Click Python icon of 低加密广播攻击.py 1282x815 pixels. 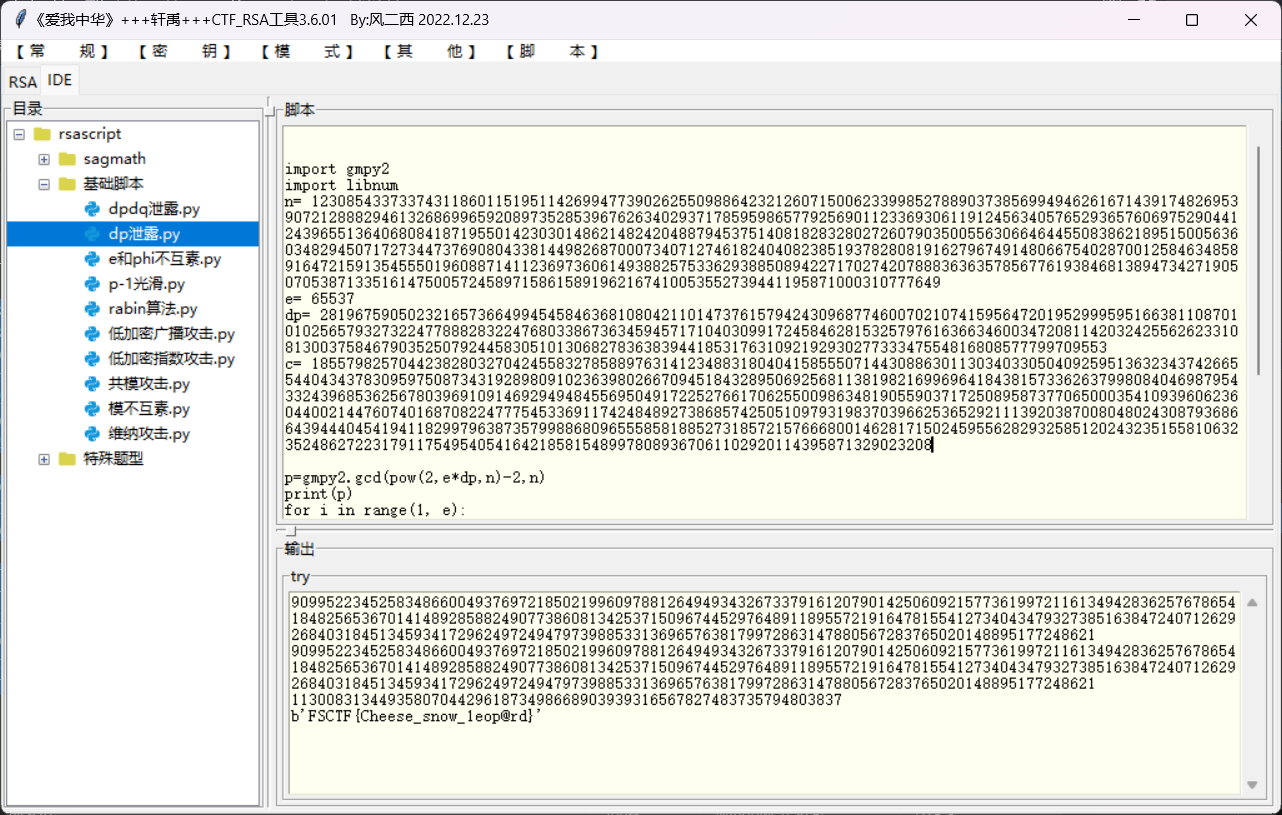(92, 334)
